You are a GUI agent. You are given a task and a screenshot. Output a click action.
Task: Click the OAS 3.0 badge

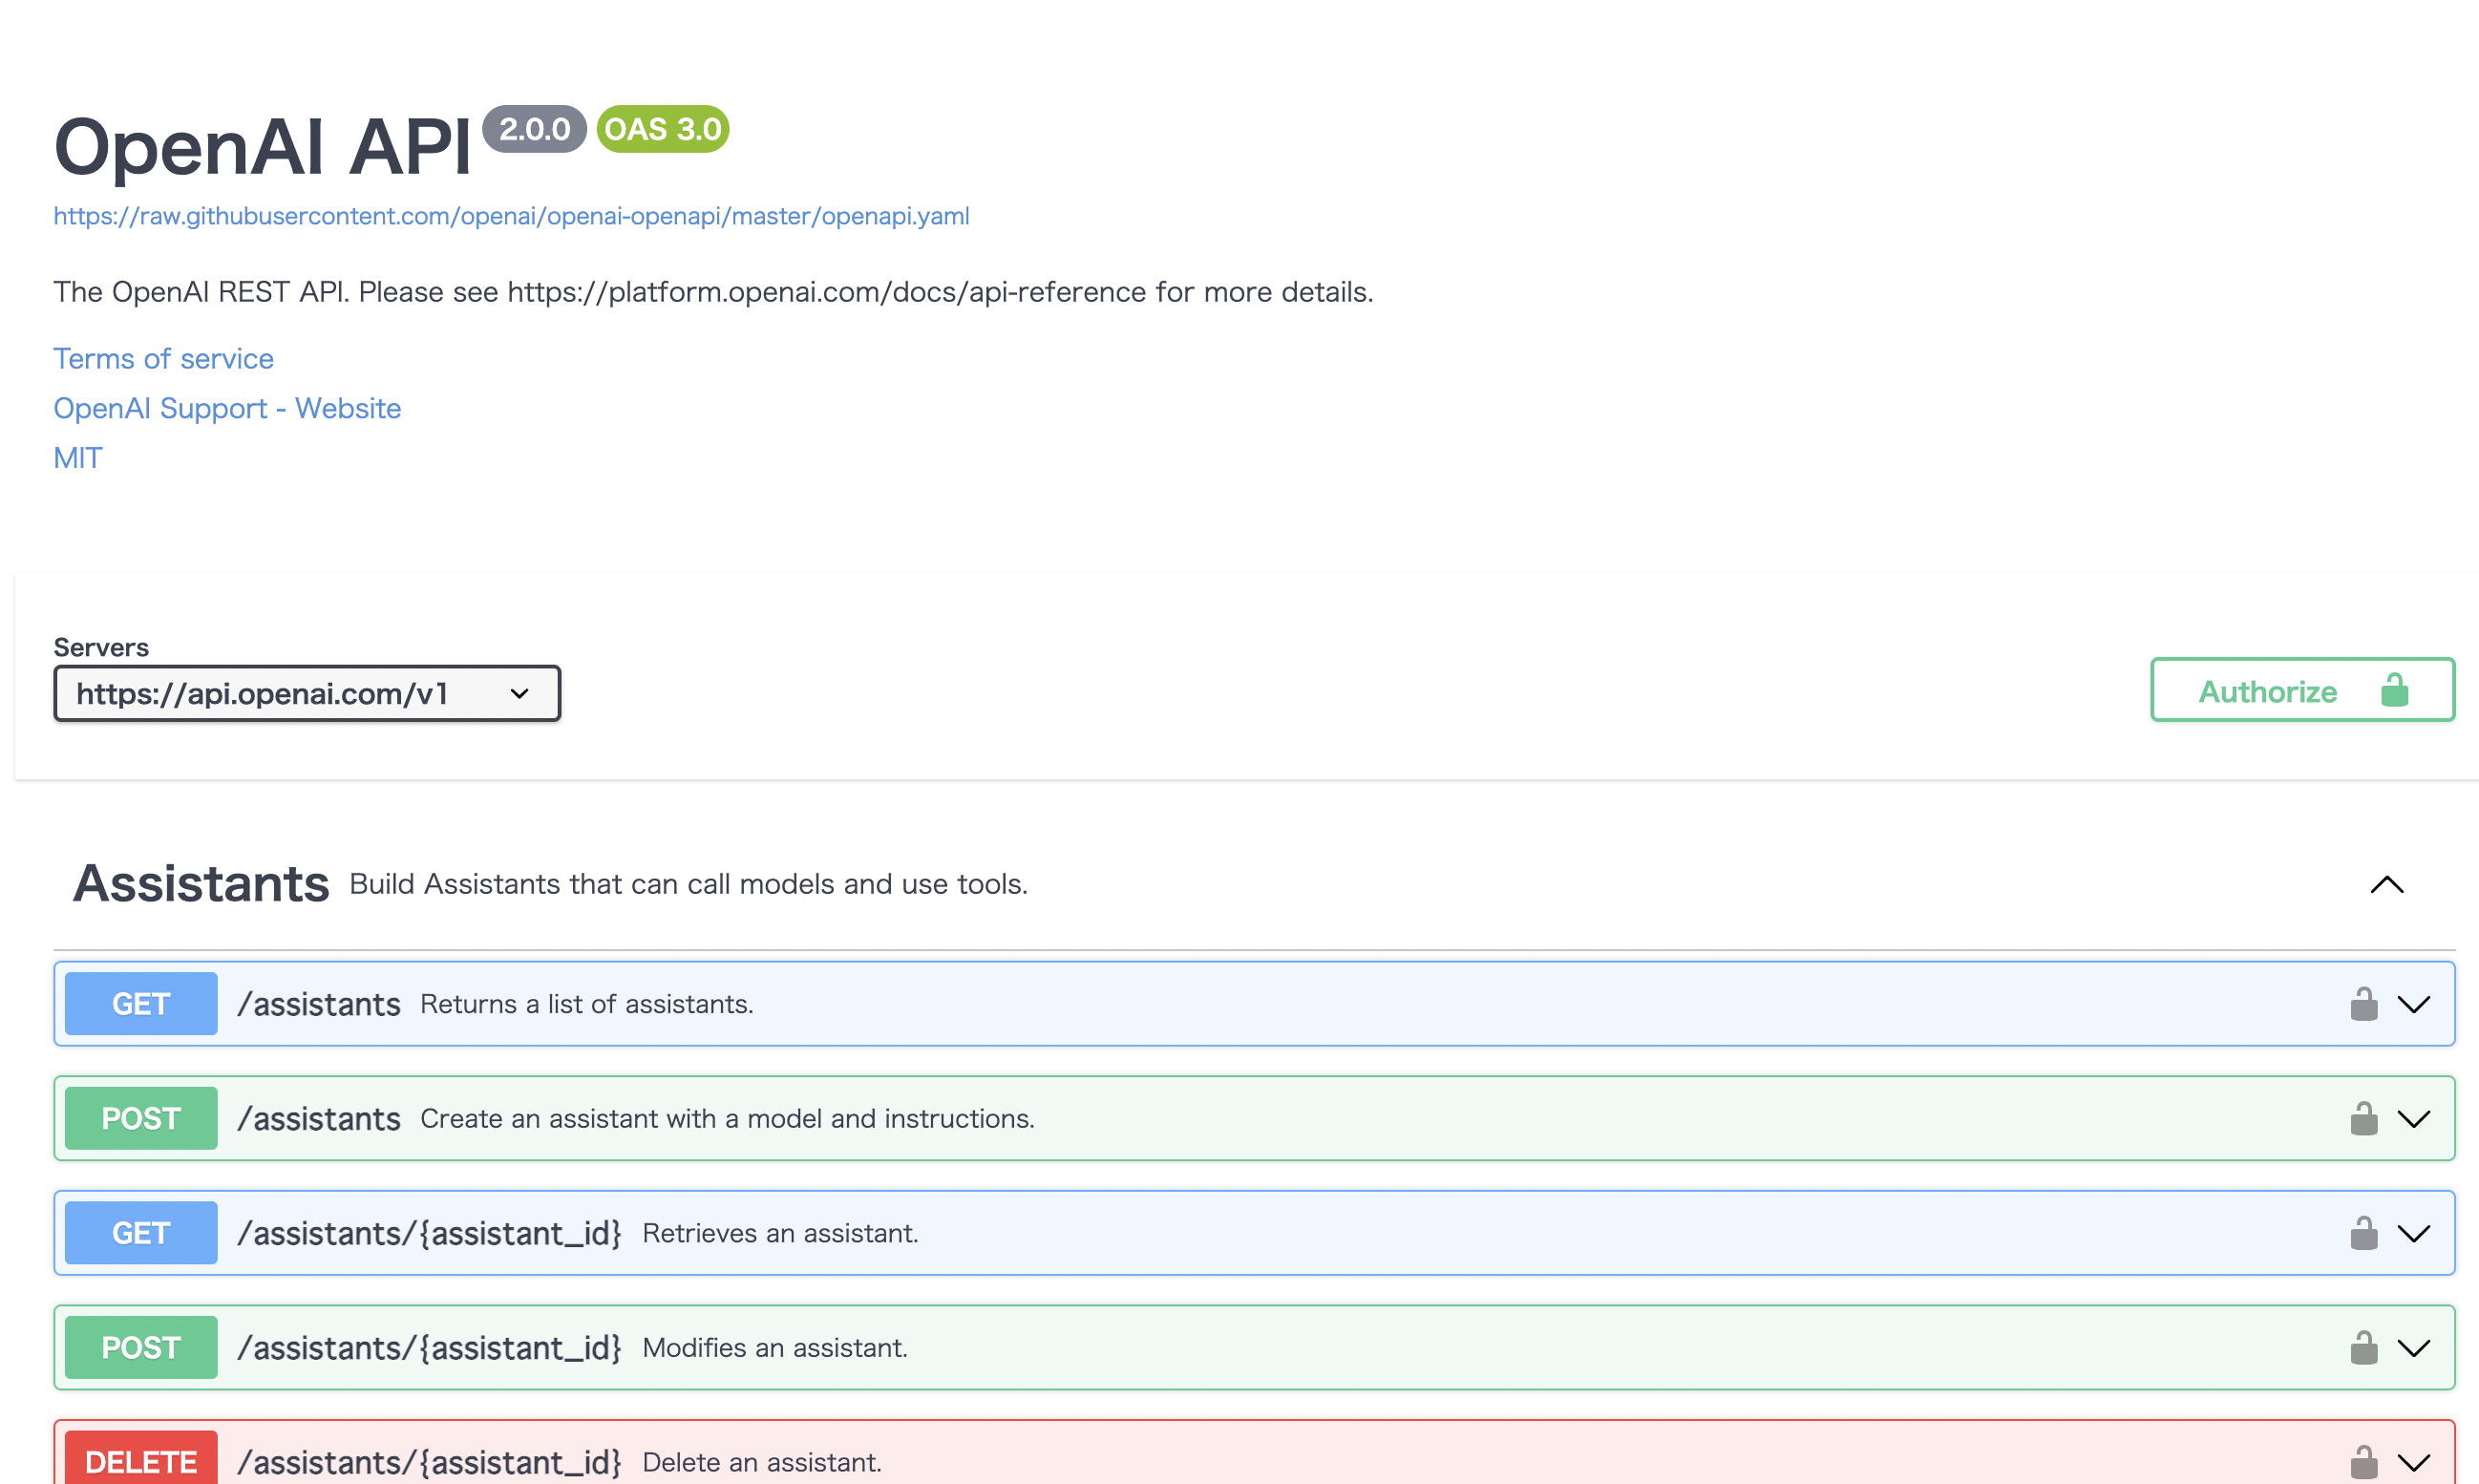[x=662, y=129]
